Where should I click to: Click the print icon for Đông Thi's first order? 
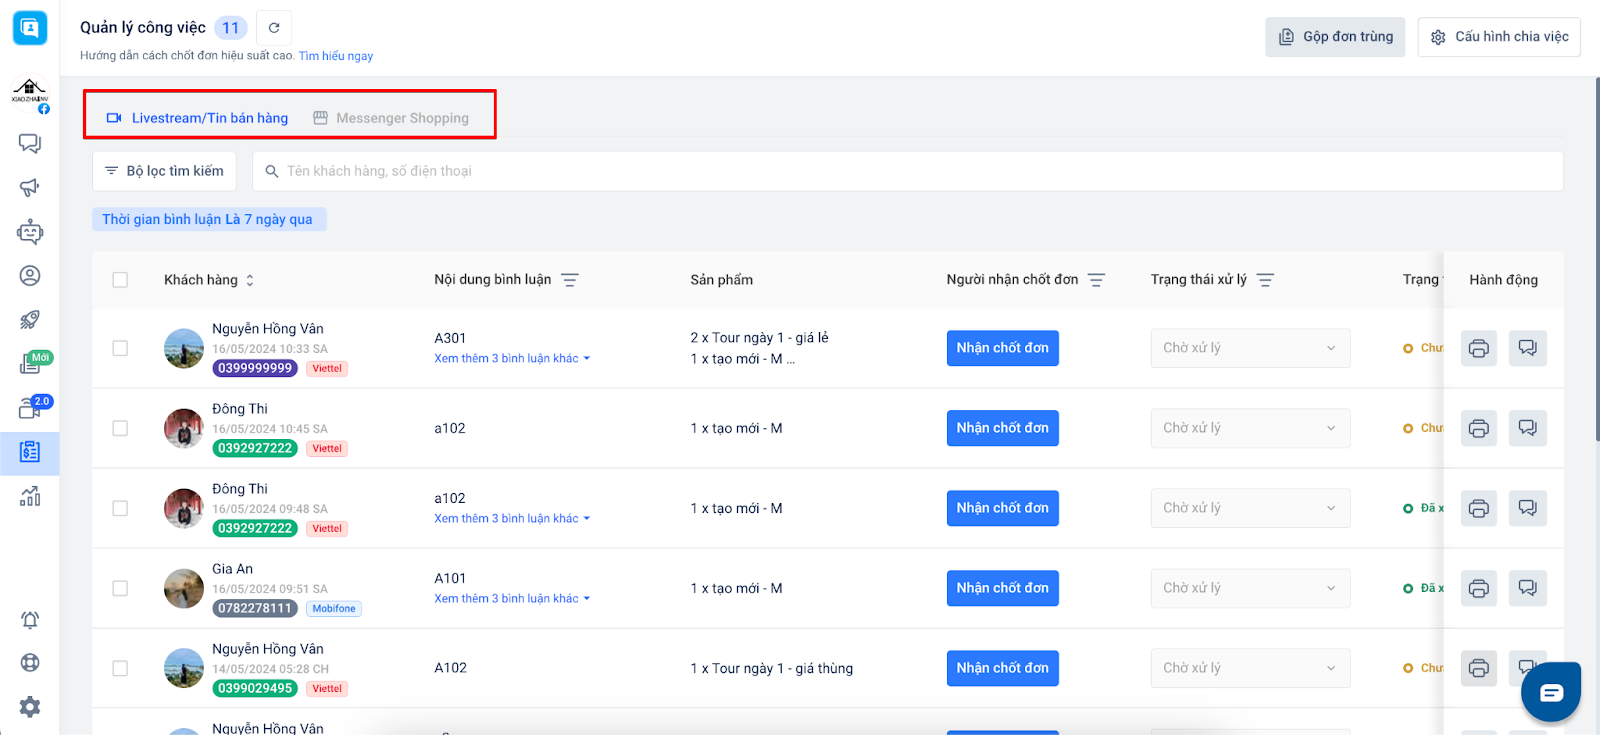pyautogui.click(x=1478, y=428)
